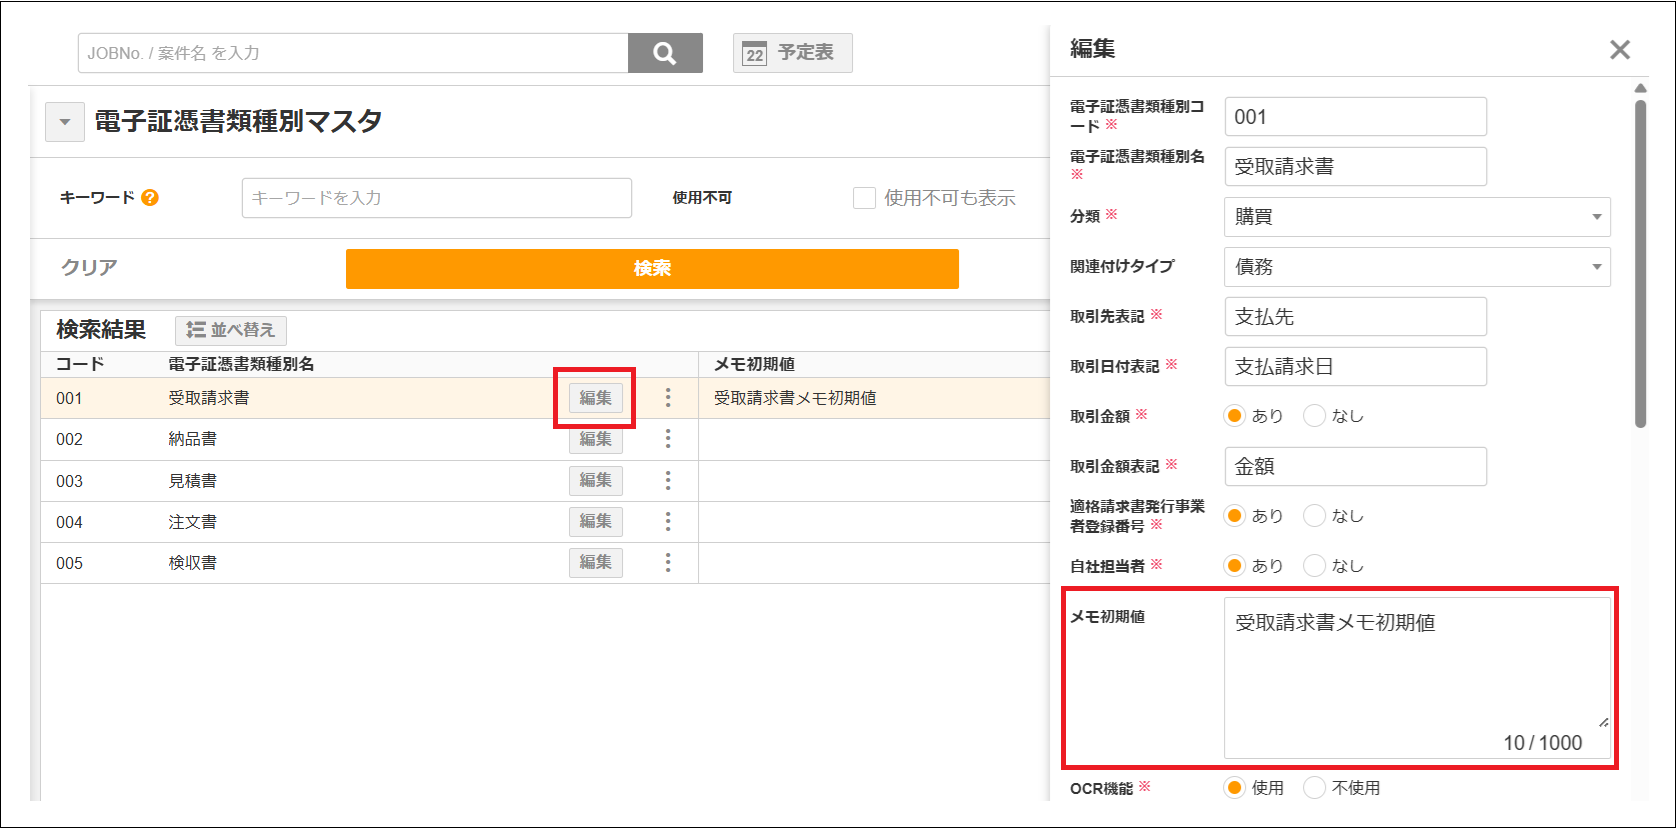Open three-dot menu for row 003 見積書
This screenshot has width=1678, height=830.
pos(668,481)
